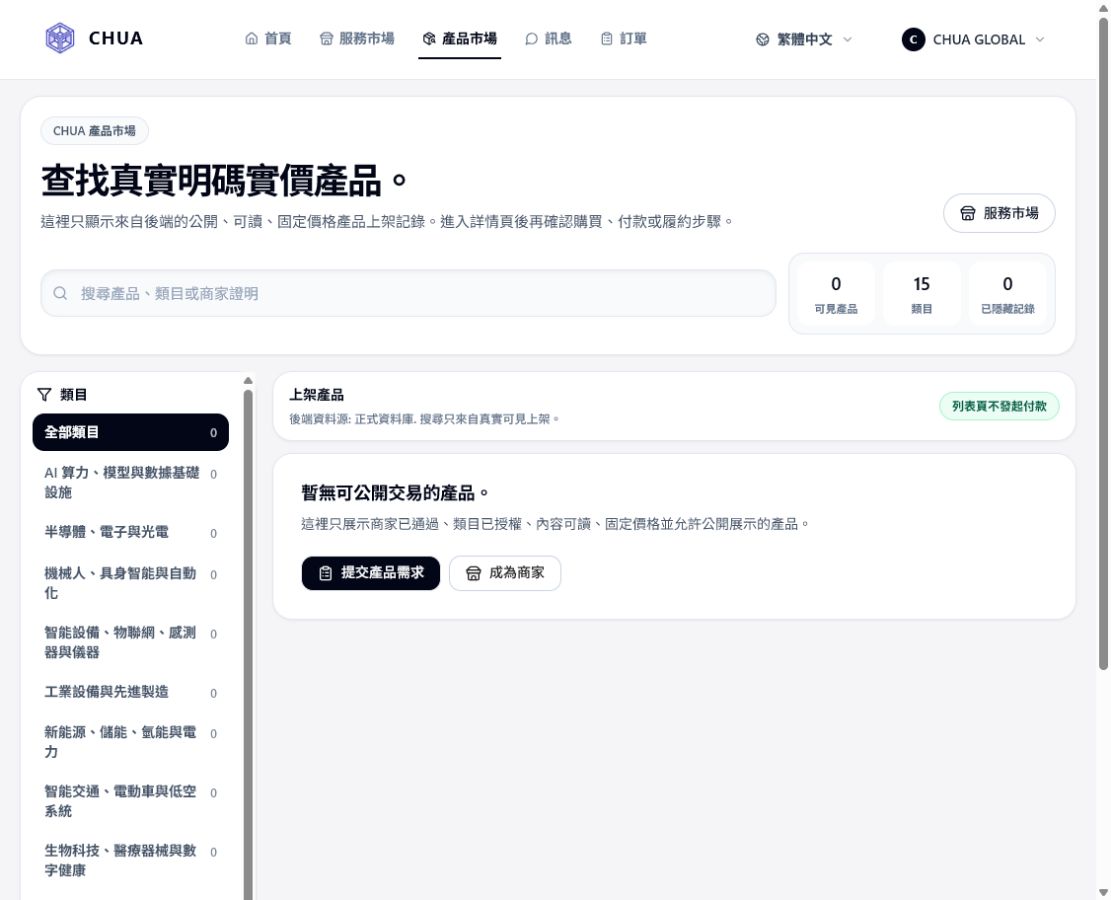1111x900 pixels.
Task: Click the 查找真實明碼實價產品 headline
Action: click(x=224, y=180)
